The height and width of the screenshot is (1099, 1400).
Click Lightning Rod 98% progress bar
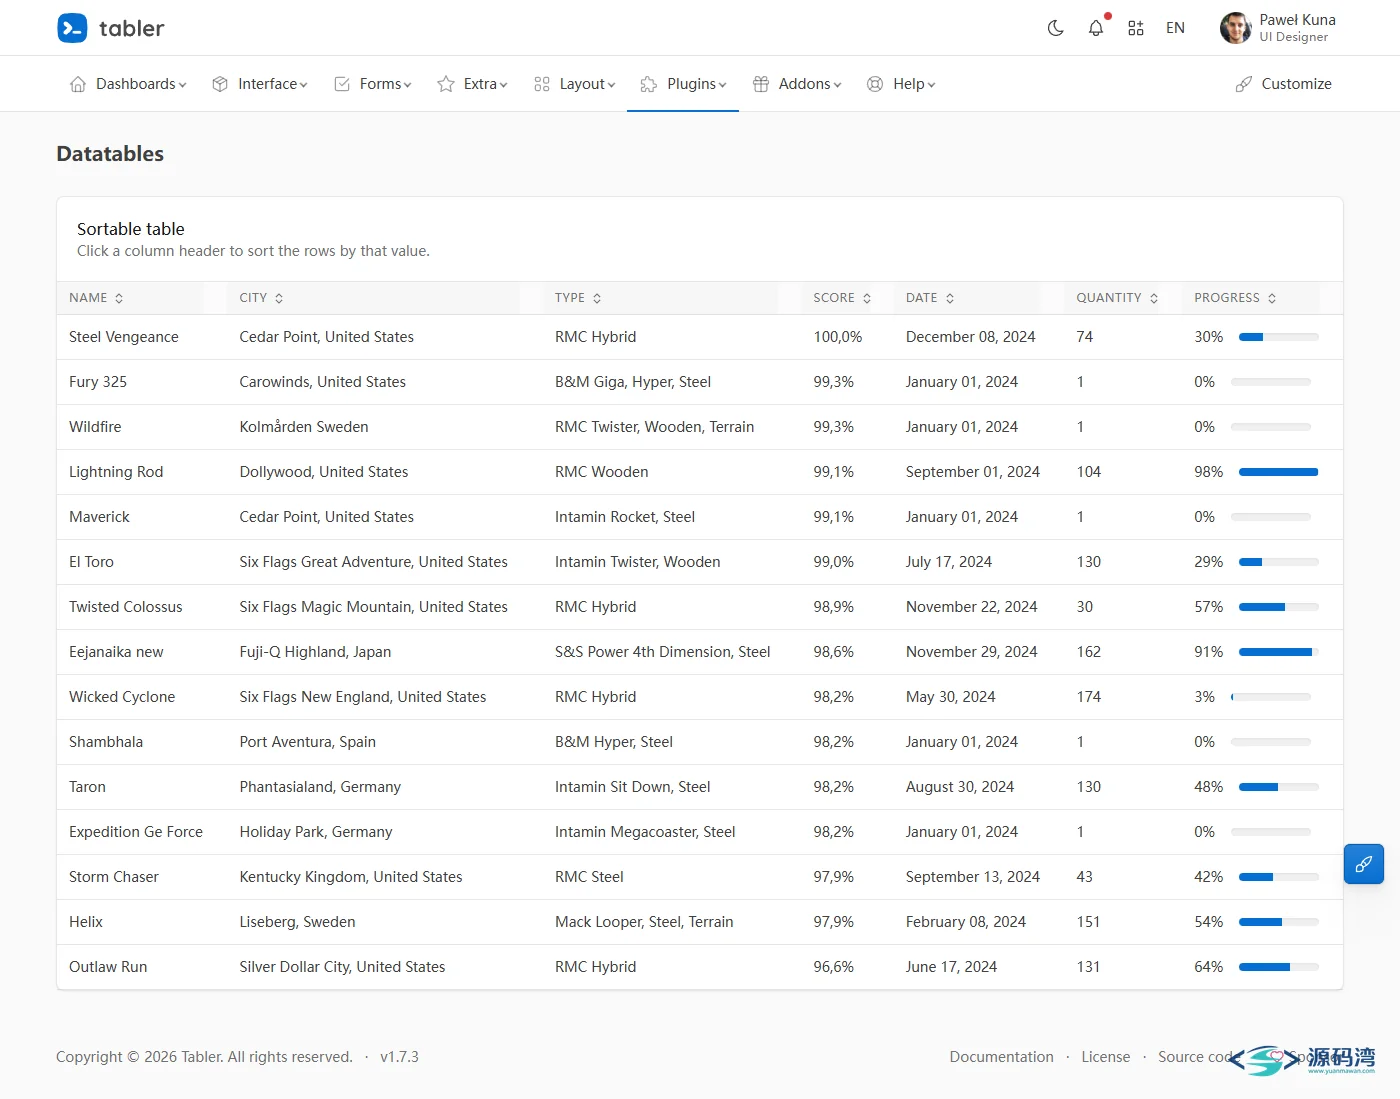point(1278,472)
